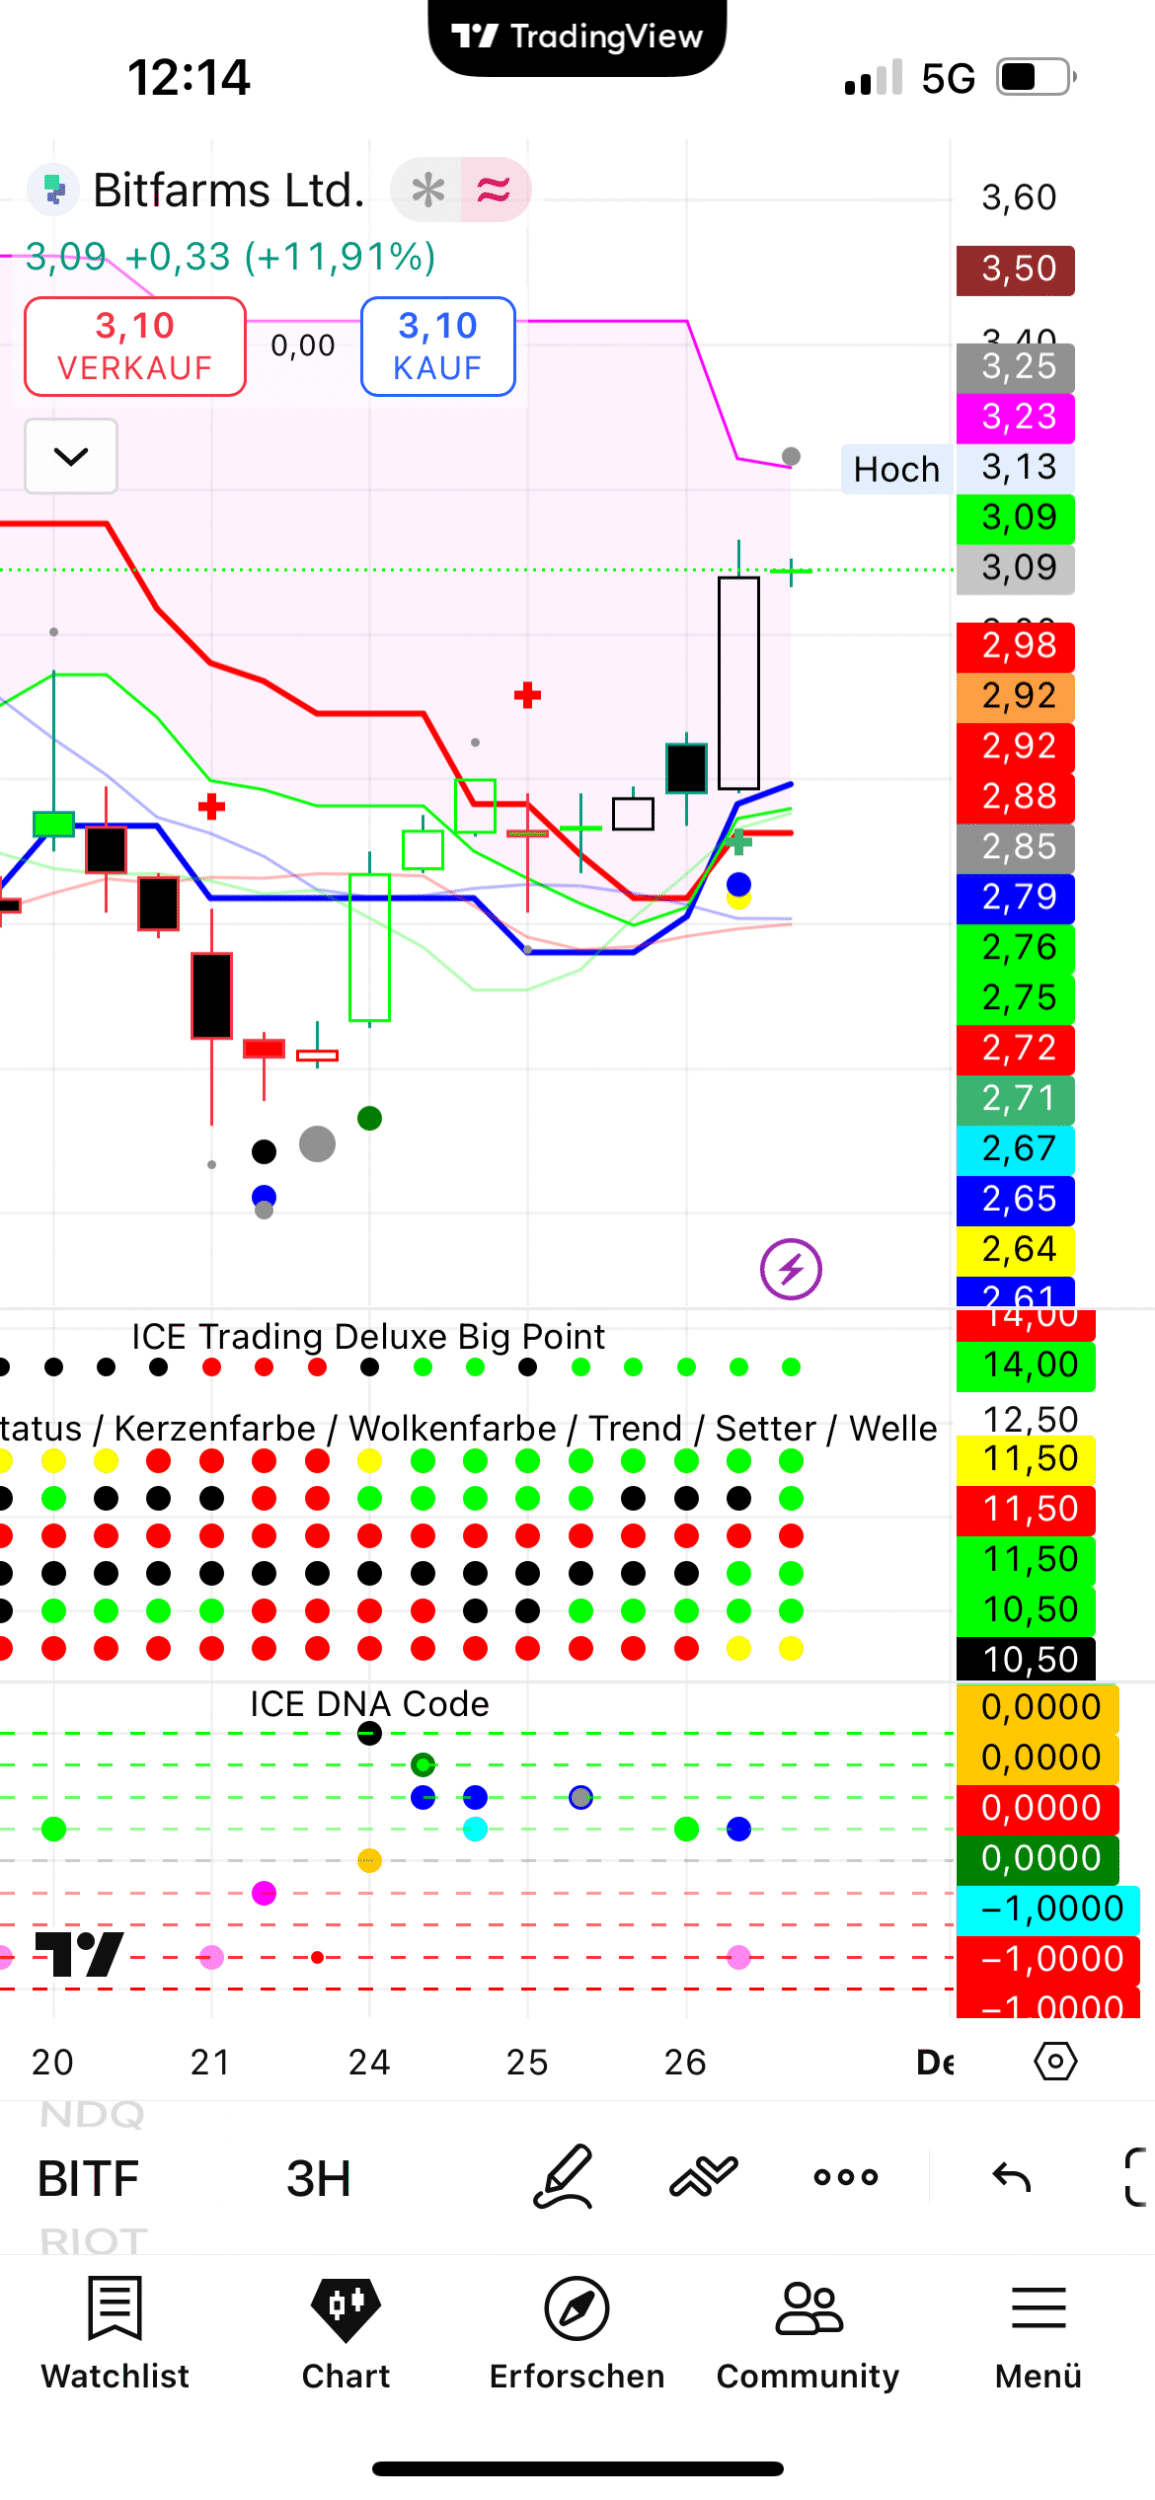Toggle the pink wave data badge

tap(494, 190)
